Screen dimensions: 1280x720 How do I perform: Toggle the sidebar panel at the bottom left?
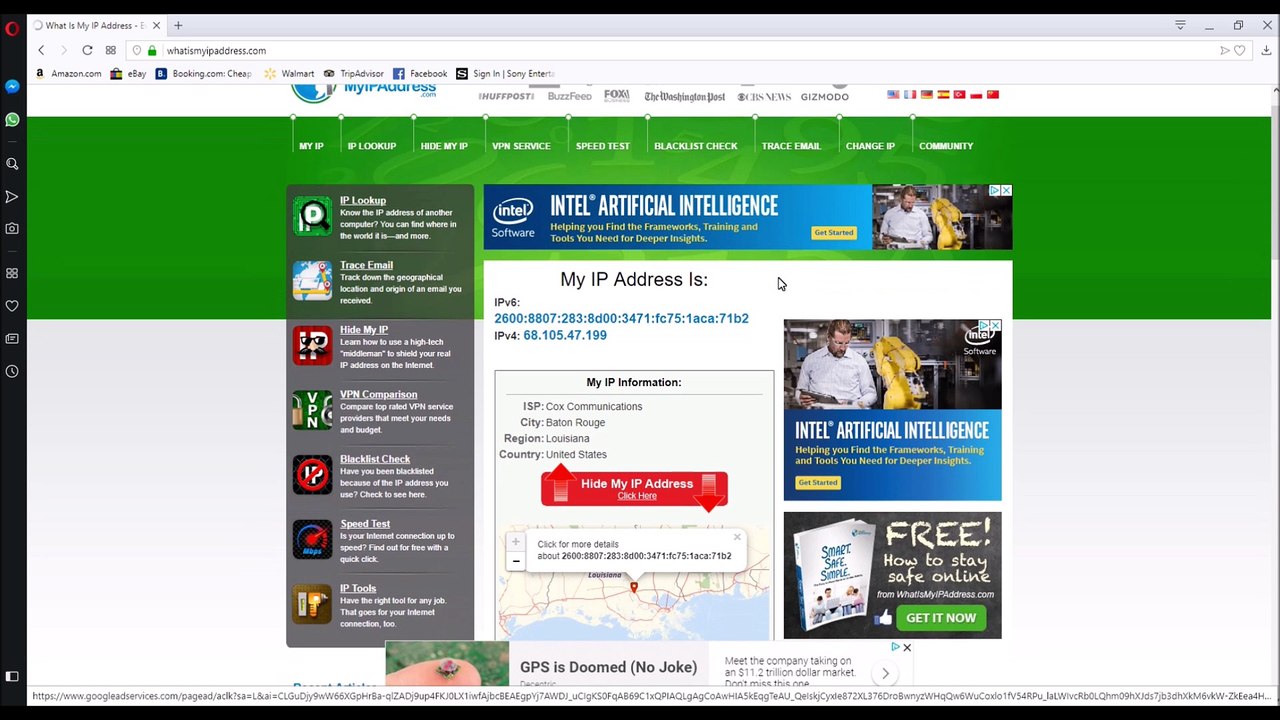click(x=12, y=677)
